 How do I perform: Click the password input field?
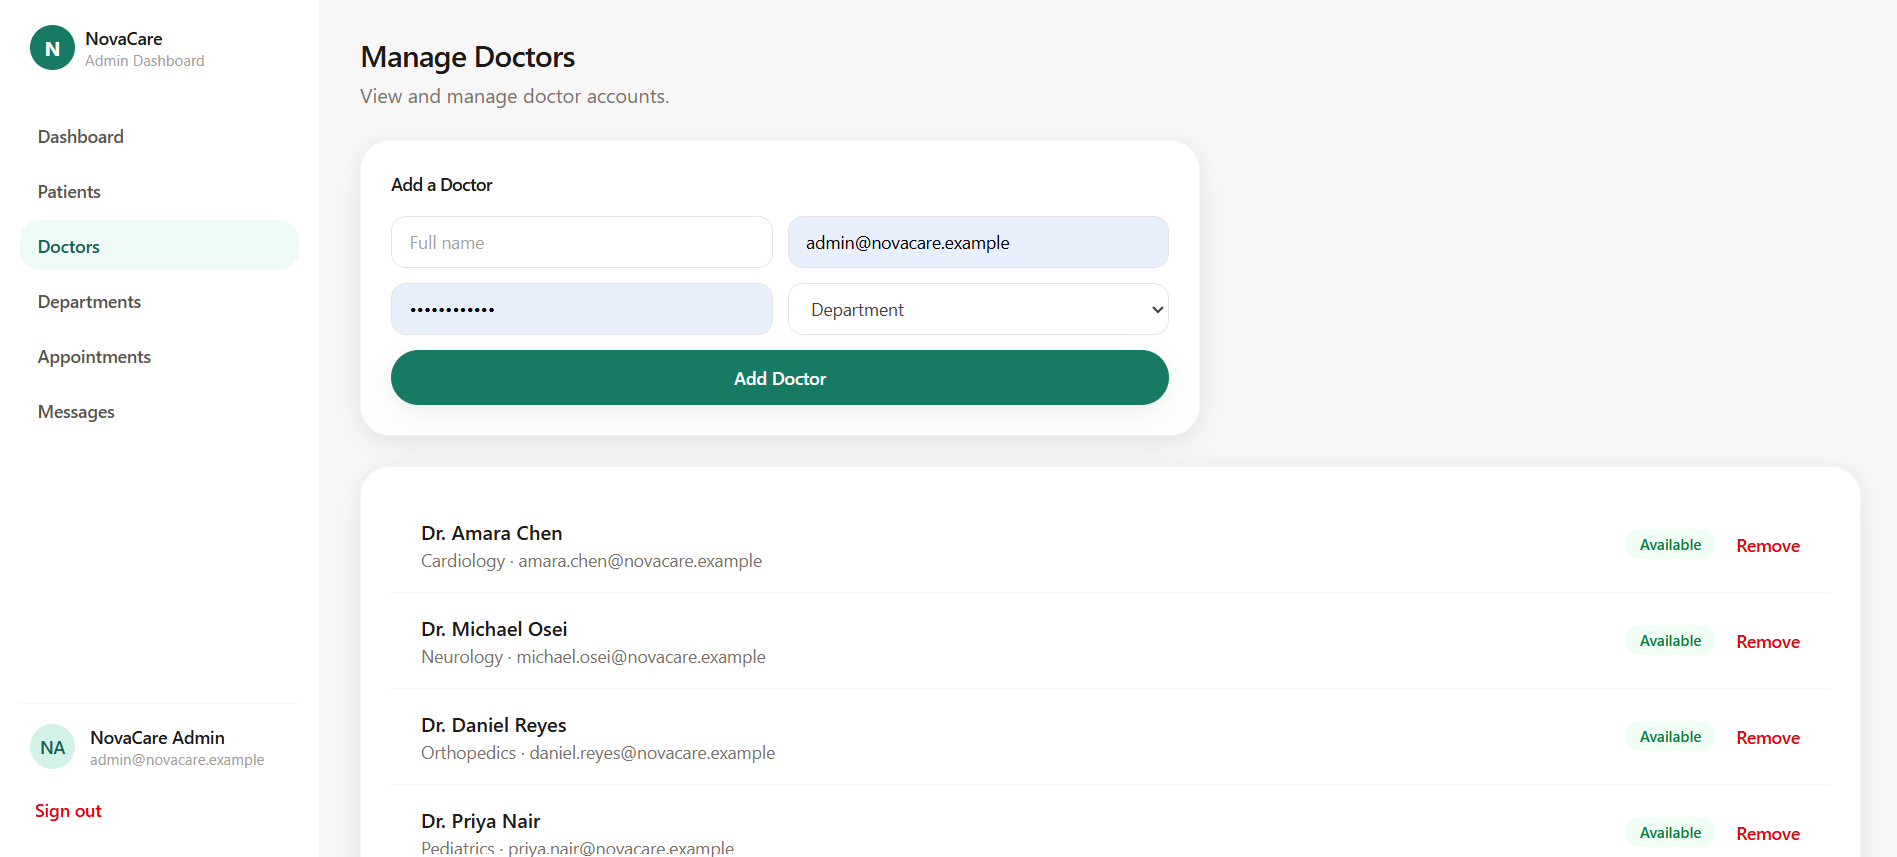click(582, 309)
